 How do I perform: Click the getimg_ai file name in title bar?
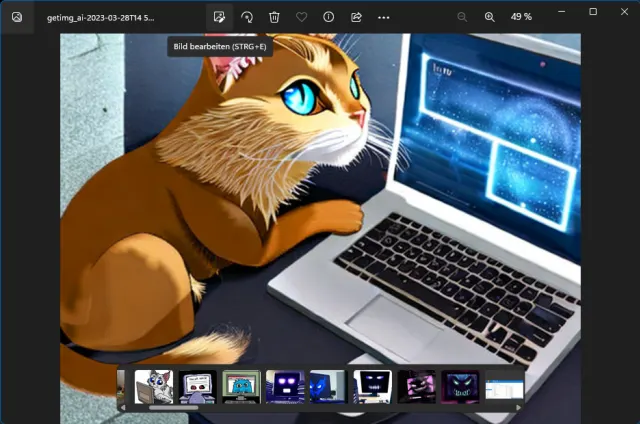(100, 17)
